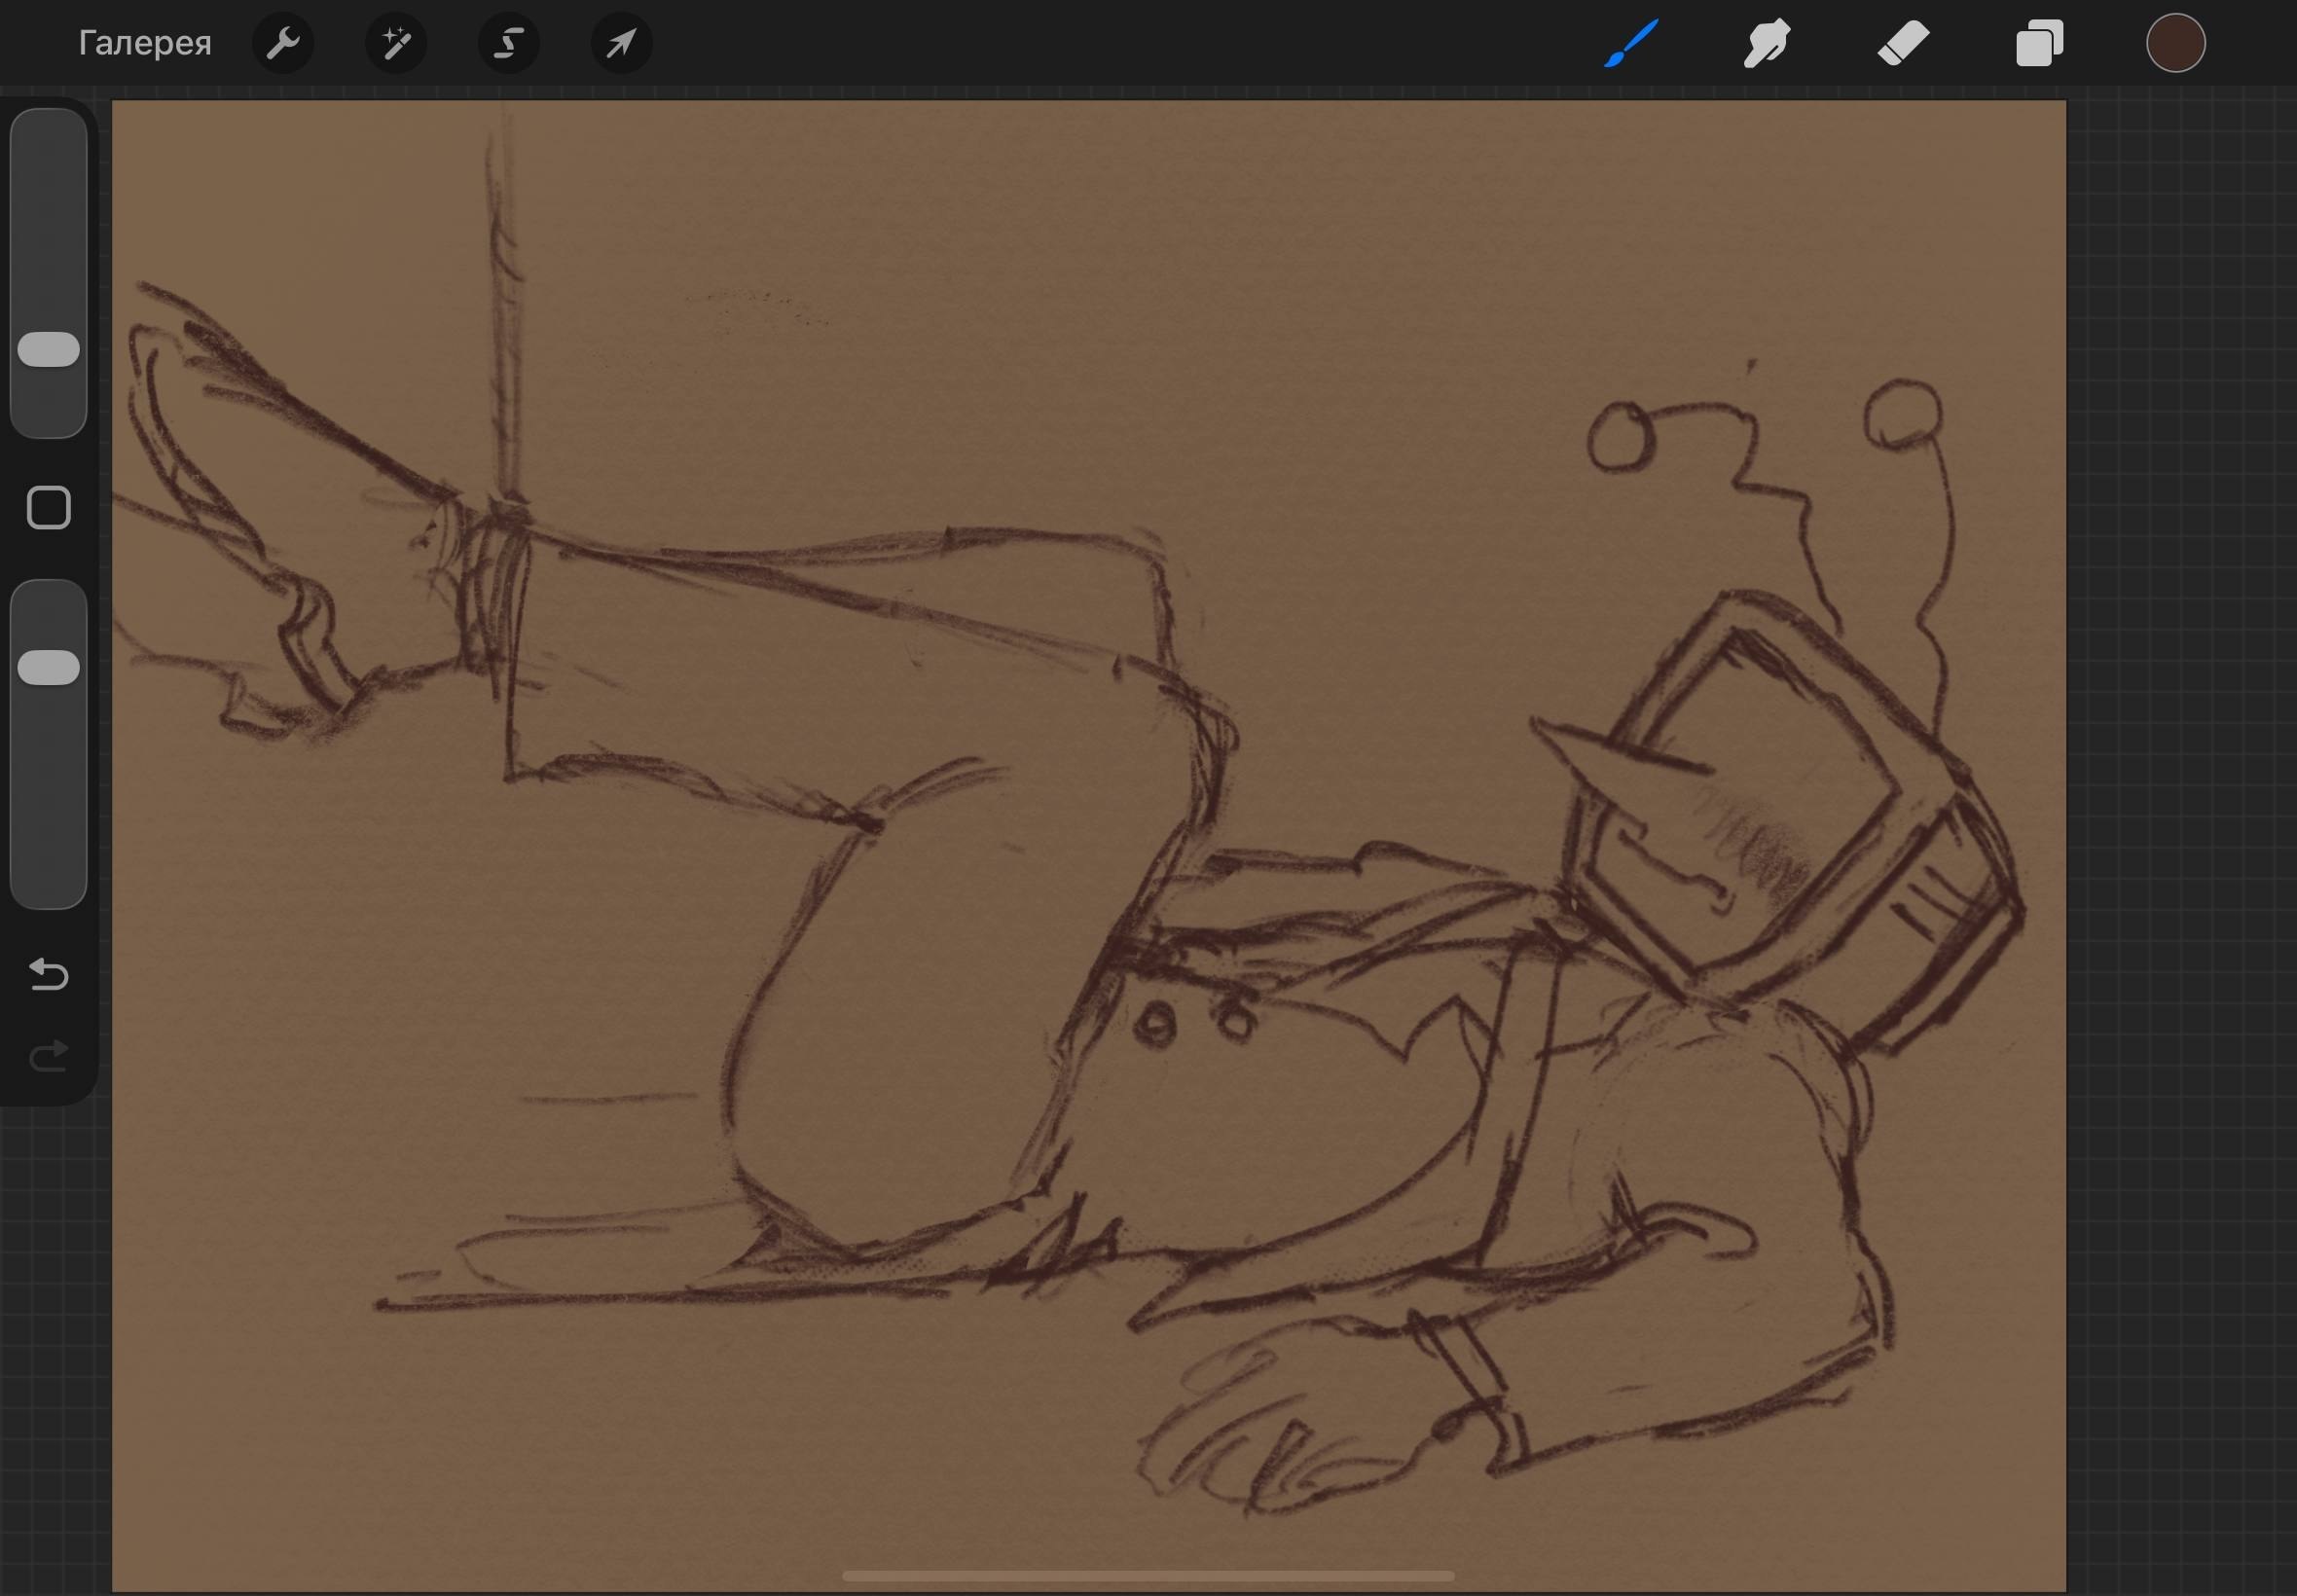Tap the square Modify button in sidebar

coord(49,508)
